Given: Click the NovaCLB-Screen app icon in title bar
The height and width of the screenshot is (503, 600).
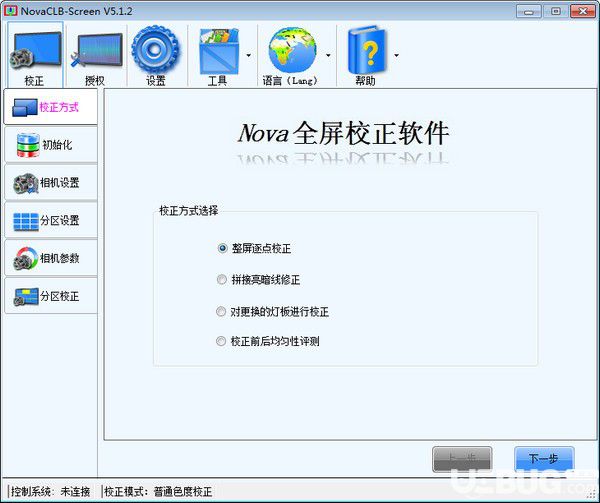Looking at the screenshot, I should coord(10,11).
